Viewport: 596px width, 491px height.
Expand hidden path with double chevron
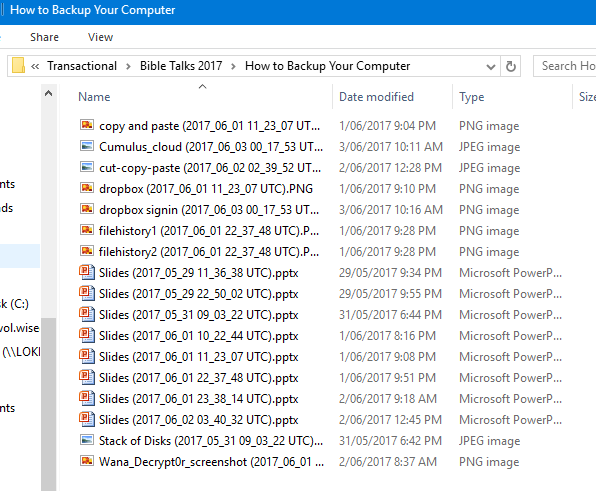35,67
